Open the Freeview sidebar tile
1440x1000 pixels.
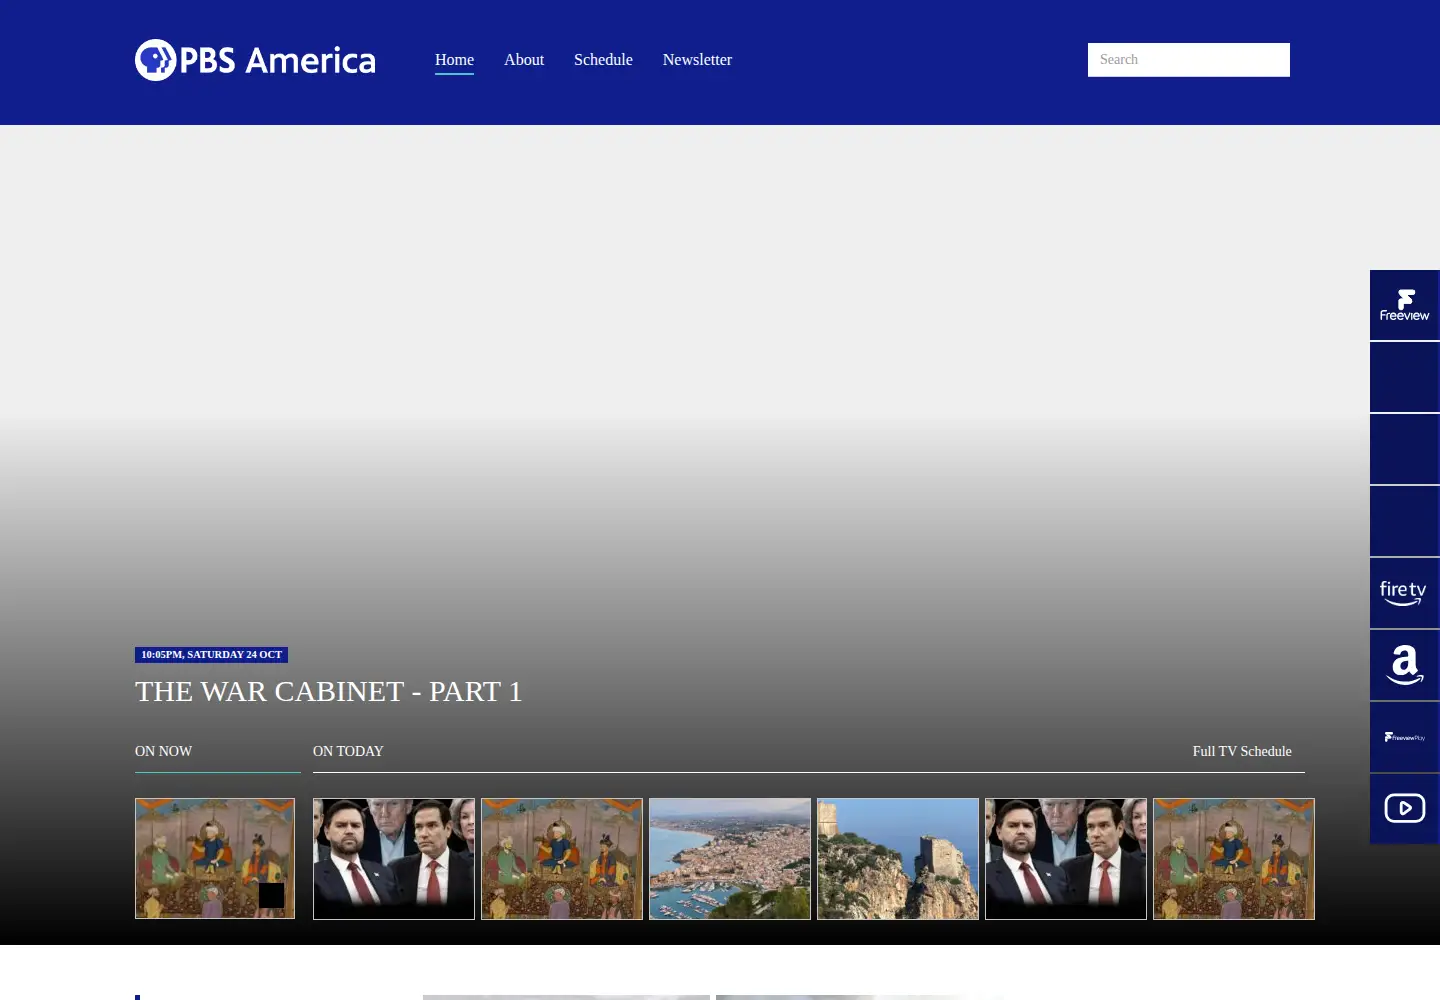click(1405, 305)
